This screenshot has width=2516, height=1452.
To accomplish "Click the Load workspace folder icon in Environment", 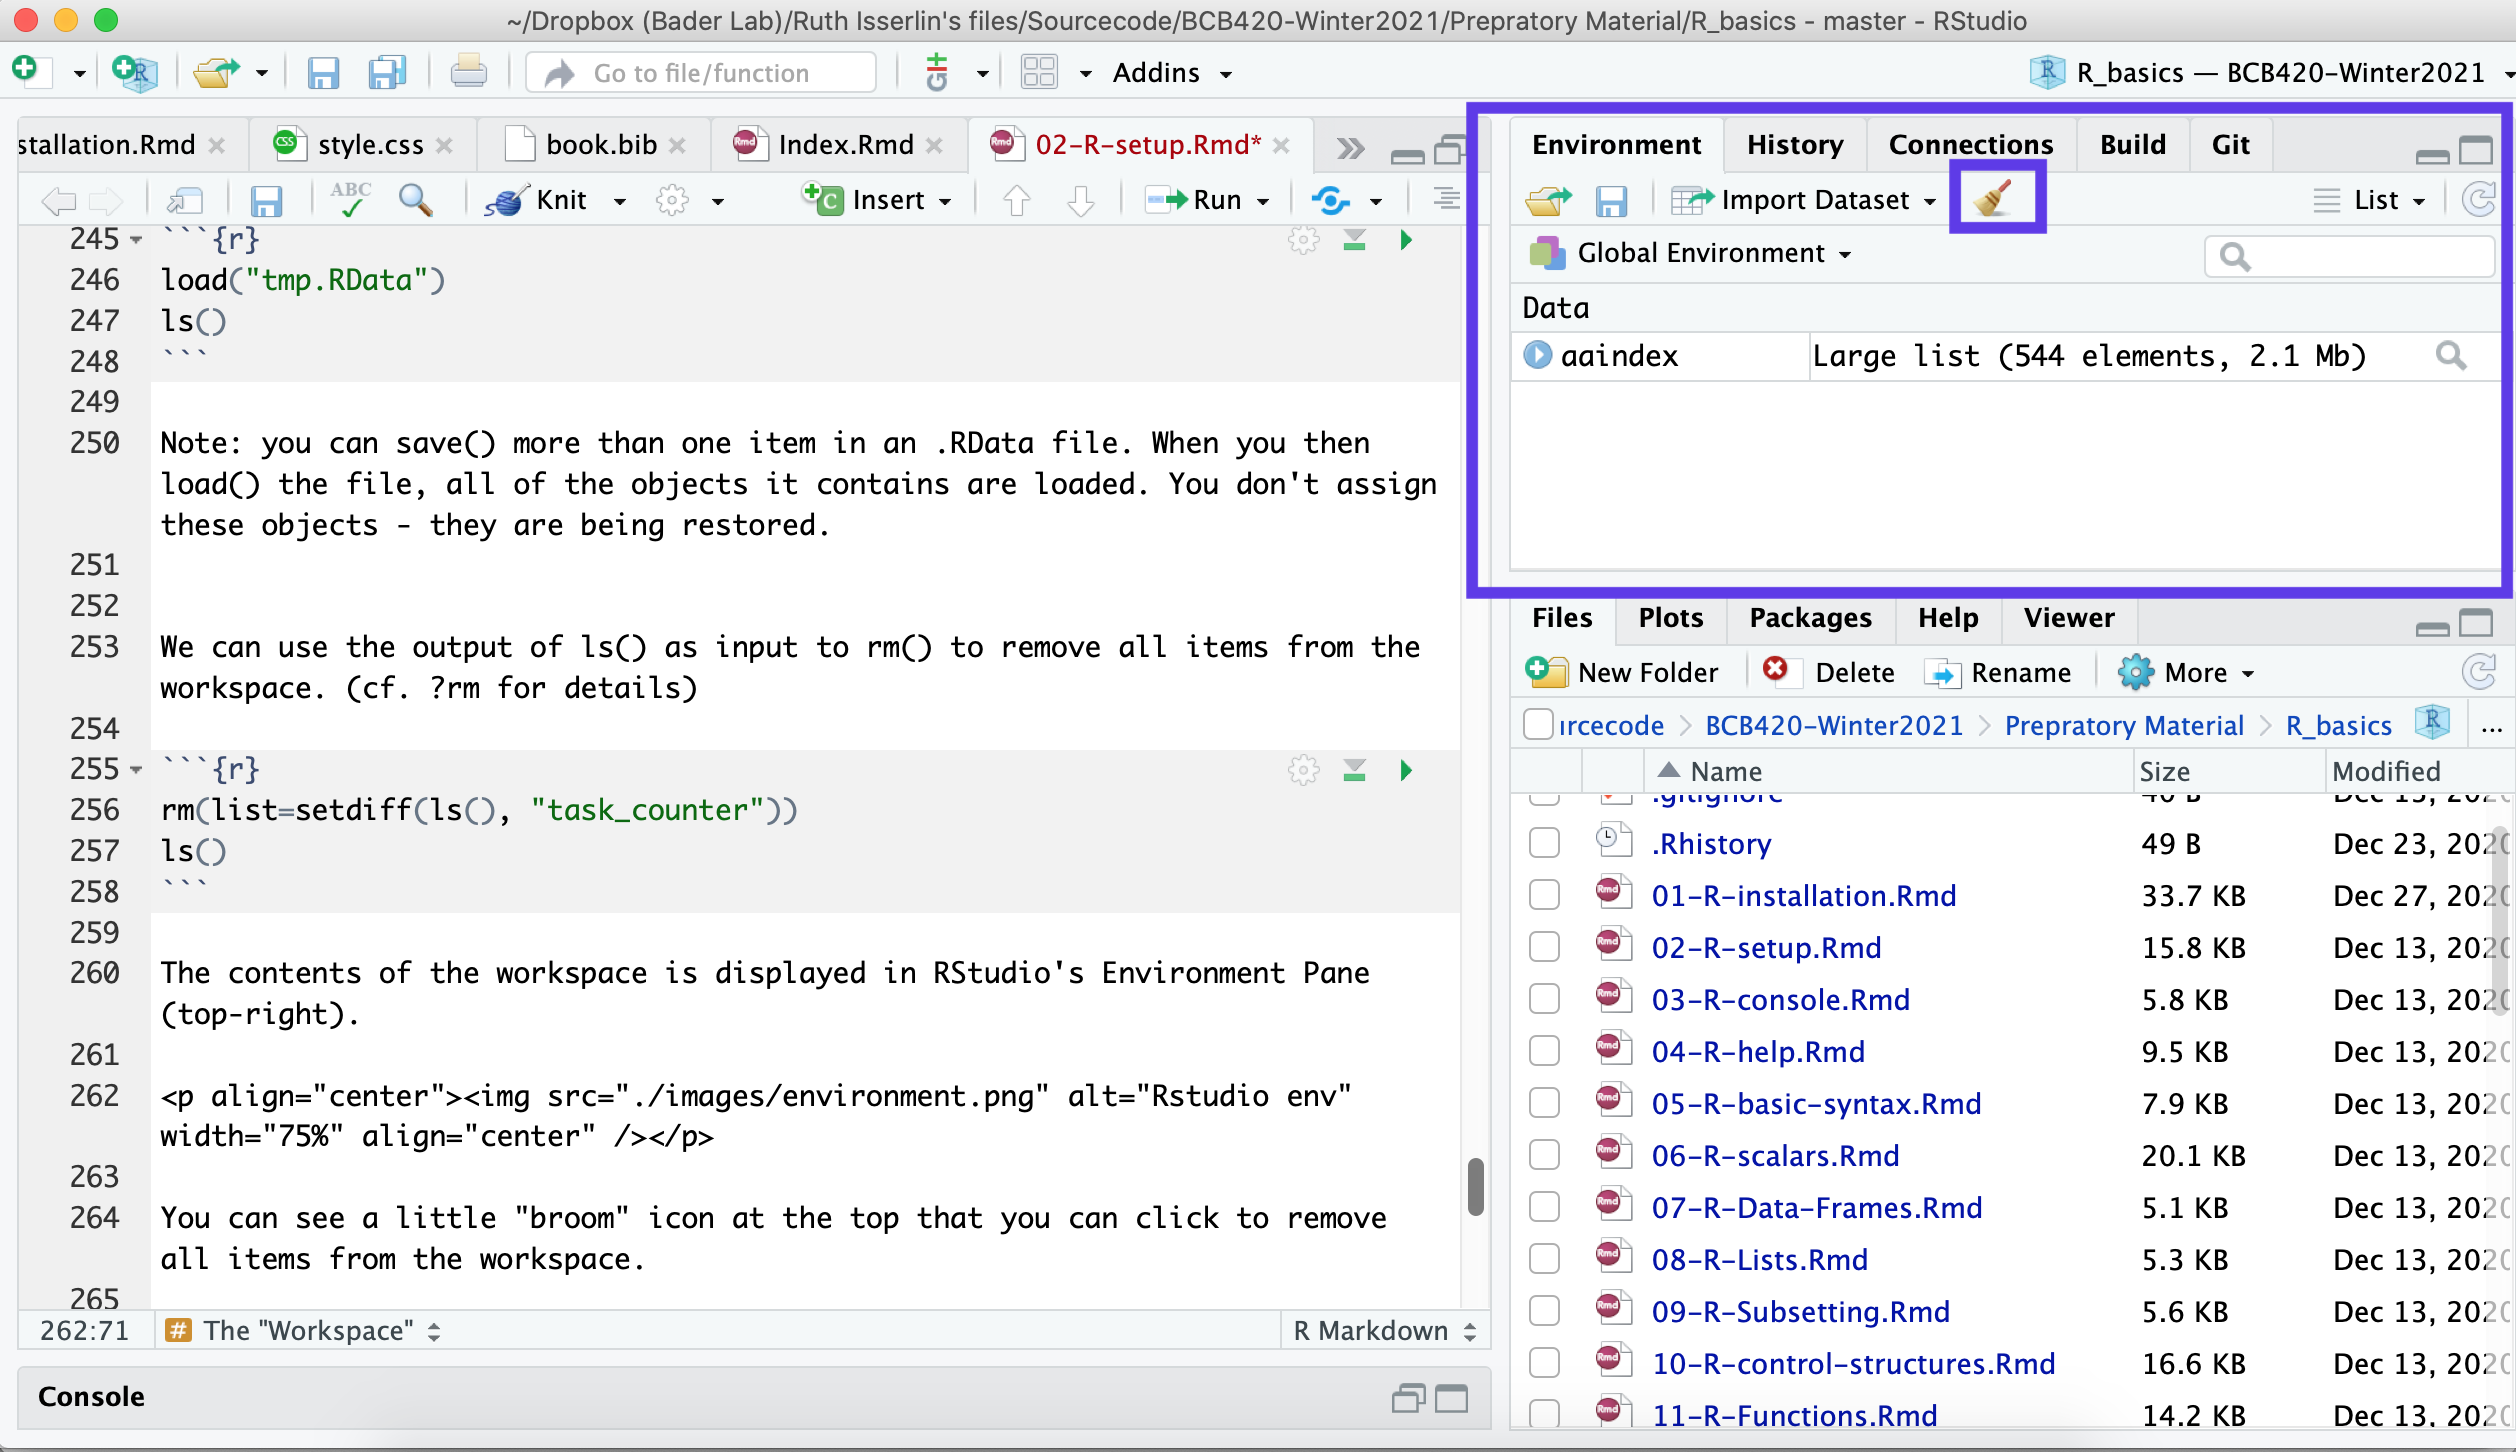I will click(x=1549, y=201).
